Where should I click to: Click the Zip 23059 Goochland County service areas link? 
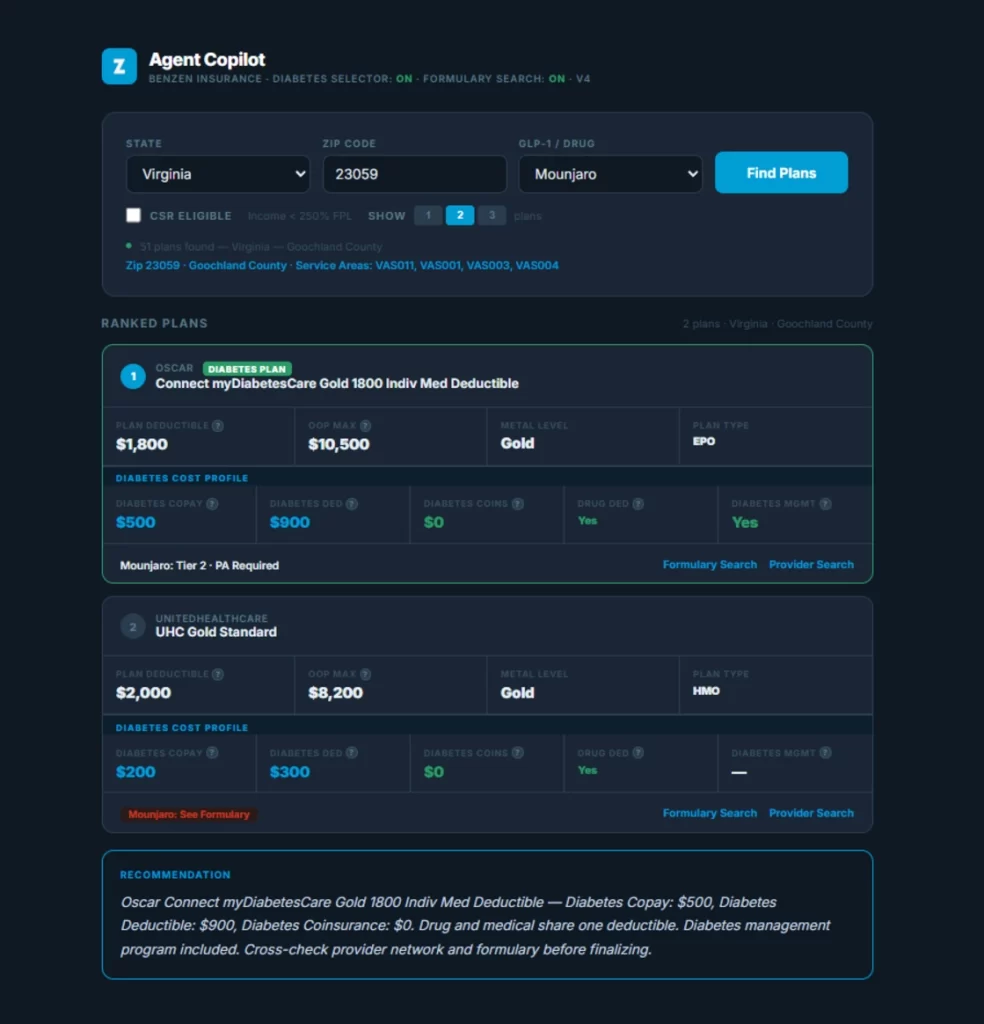tap(342, 265)
